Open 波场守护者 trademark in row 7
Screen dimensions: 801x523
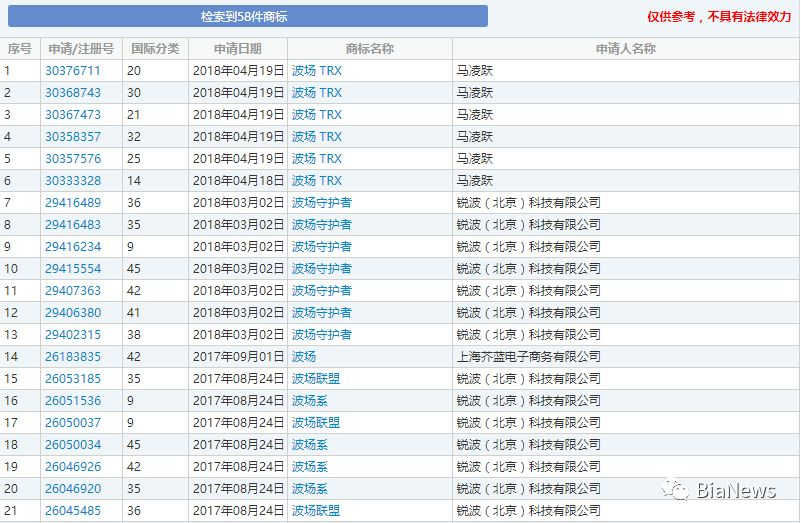[x=321, y=202]
